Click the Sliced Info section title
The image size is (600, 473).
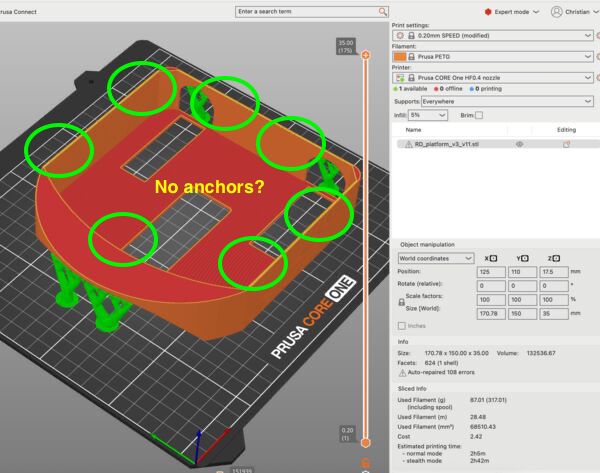tap(412, 388)
